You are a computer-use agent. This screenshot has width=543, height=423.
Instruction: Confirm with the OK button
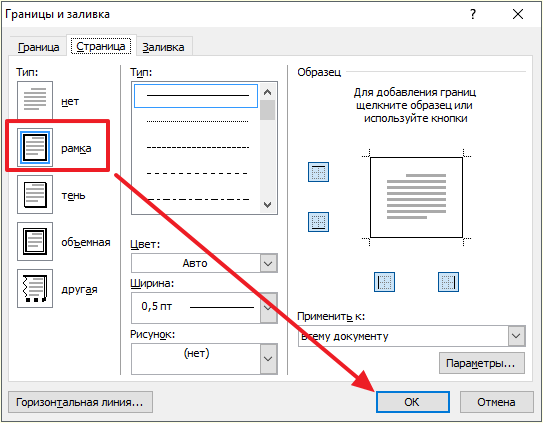point(412,402)
